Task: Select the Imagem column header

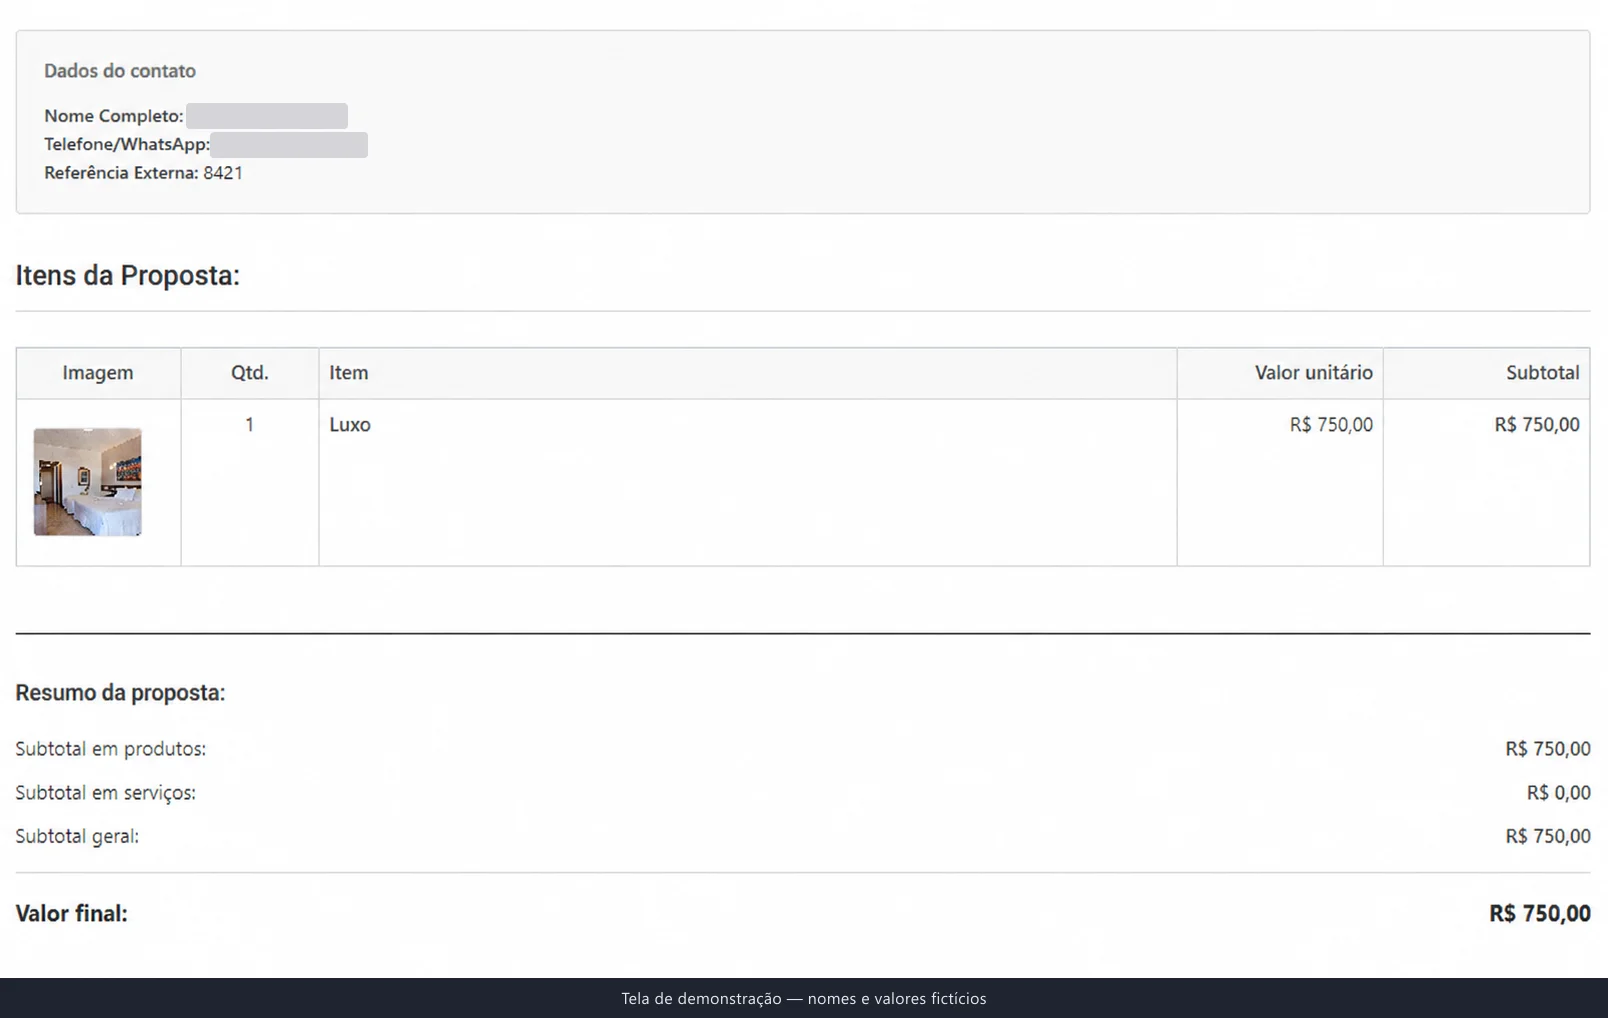Action: (x=98, y=373)
